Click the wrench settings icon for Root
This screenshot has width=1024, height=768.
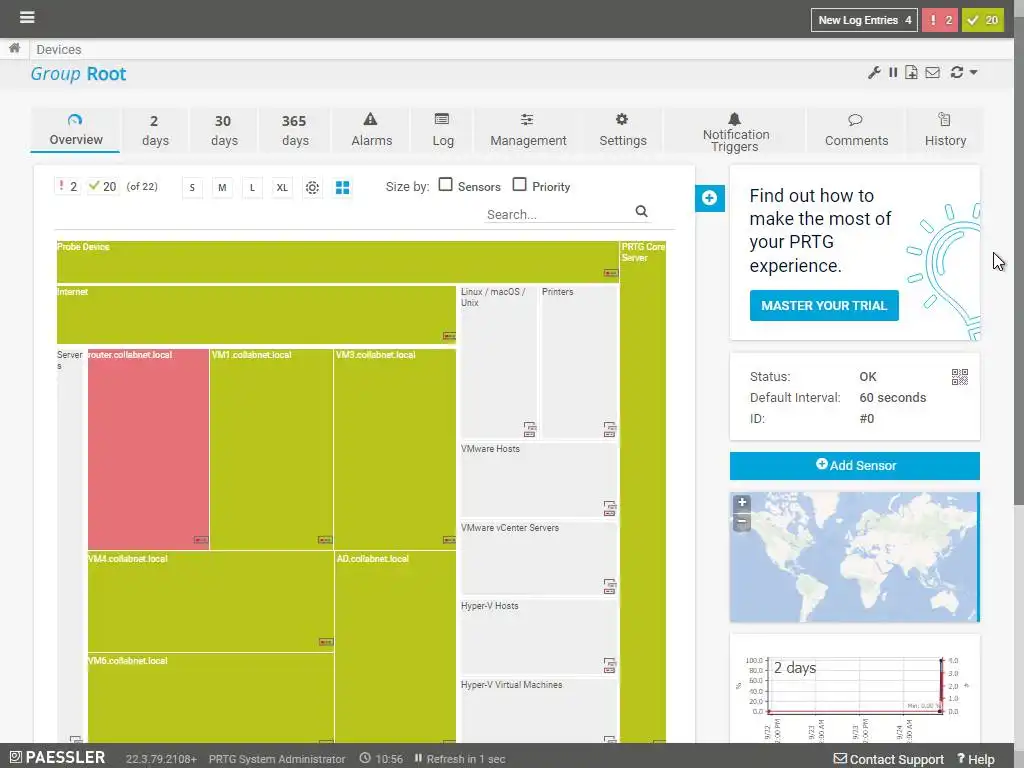(874, 72)
